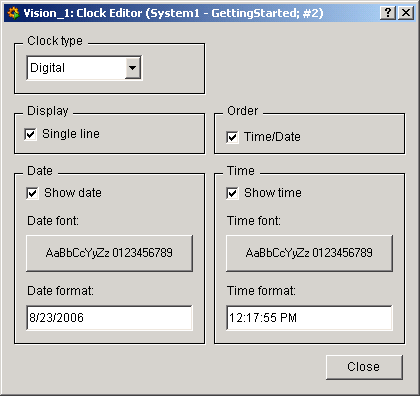Turn off the Show time checkbox
Image resolution: width=420 pixels, height=396 pixels.
(232, 193)
